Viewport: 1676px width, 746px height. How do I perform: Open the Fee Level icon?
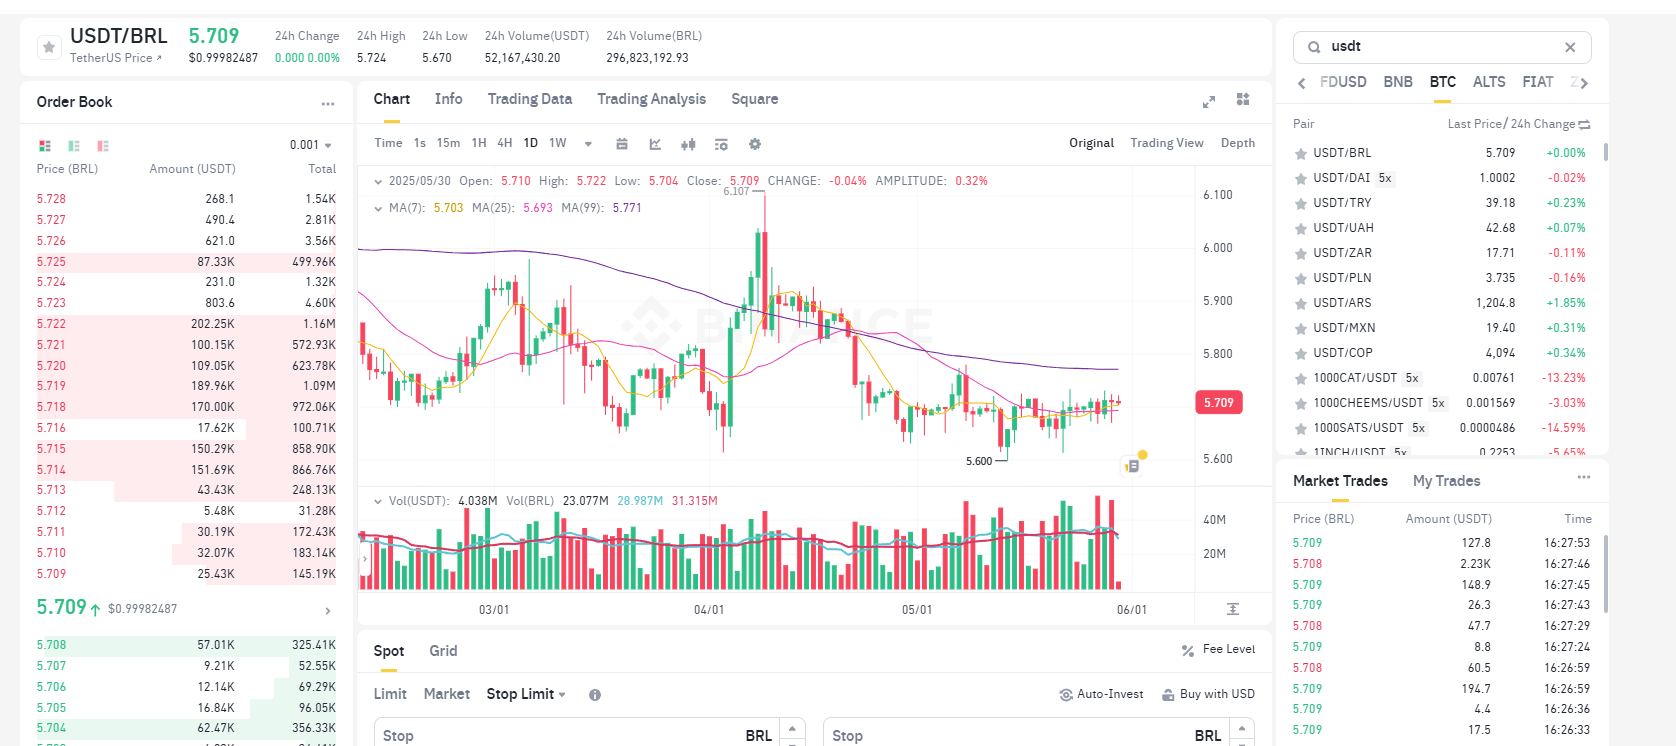[1188, 651]
